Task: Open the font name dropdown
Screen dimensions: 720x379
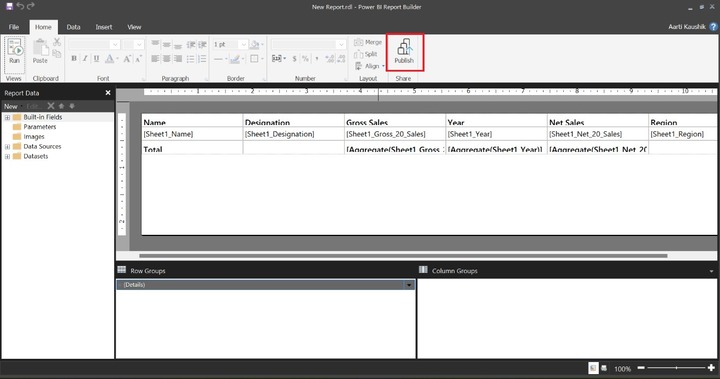Action: click(115, 45)
